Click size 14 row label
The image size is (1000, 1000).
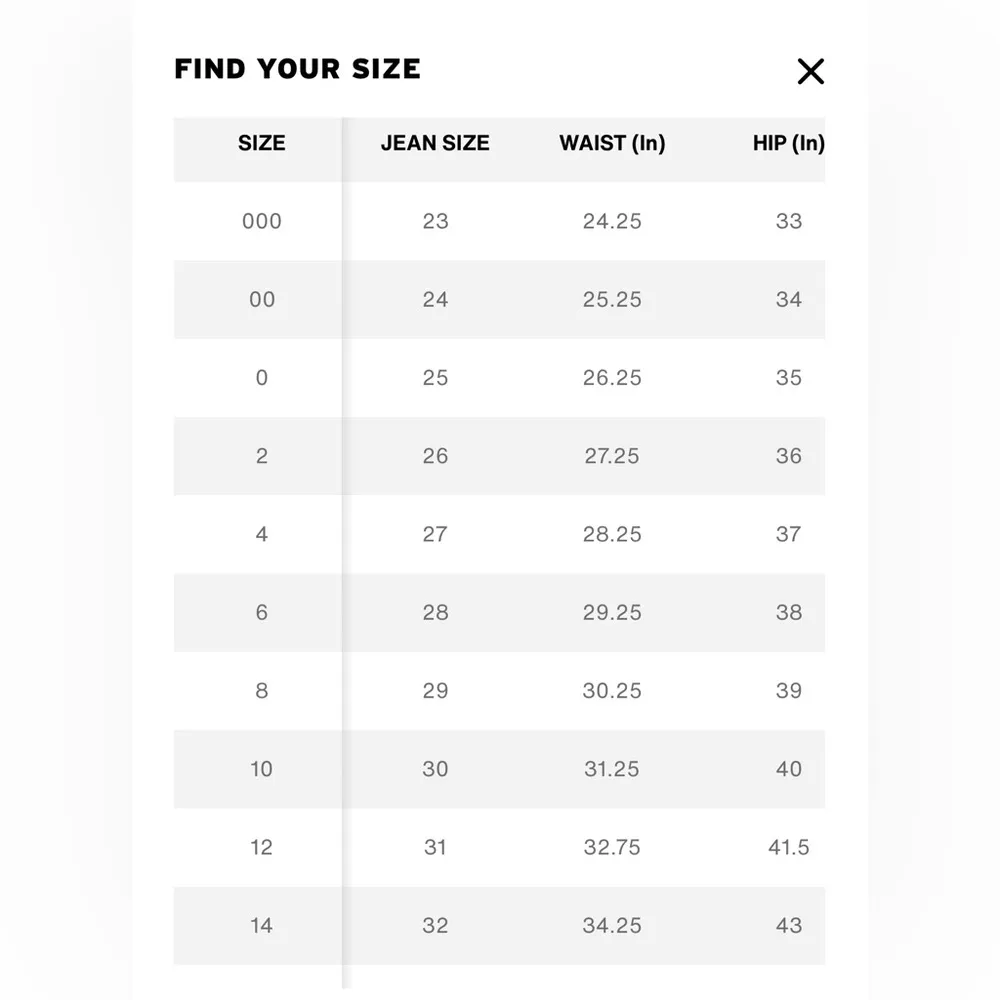pos(261,925)
